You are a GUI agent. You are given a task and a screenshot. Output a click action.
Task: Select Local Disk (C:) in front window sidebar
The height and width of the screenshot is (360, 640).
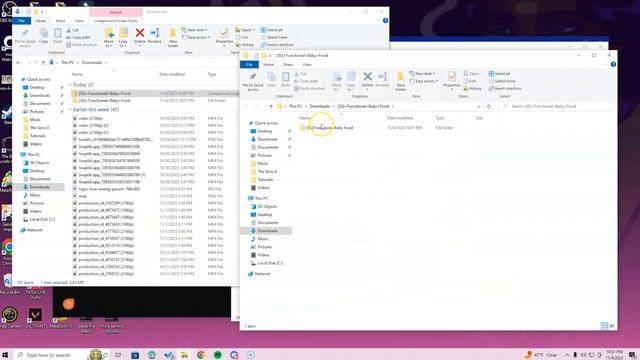pyautogui.click(x=270, y=263)
